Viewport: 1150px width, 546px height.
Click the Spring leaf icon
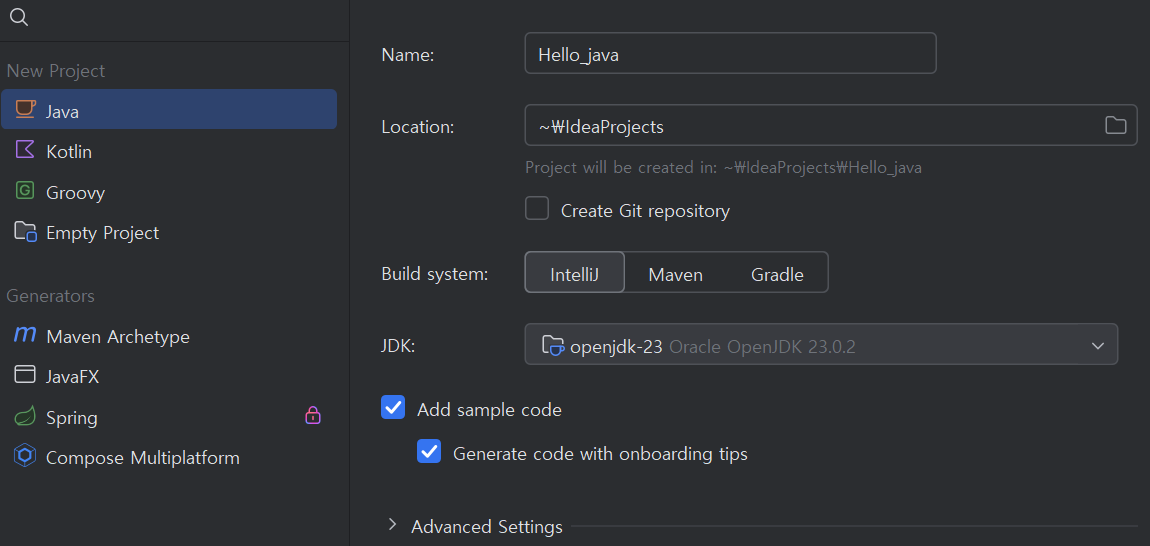tap(25, 417)
